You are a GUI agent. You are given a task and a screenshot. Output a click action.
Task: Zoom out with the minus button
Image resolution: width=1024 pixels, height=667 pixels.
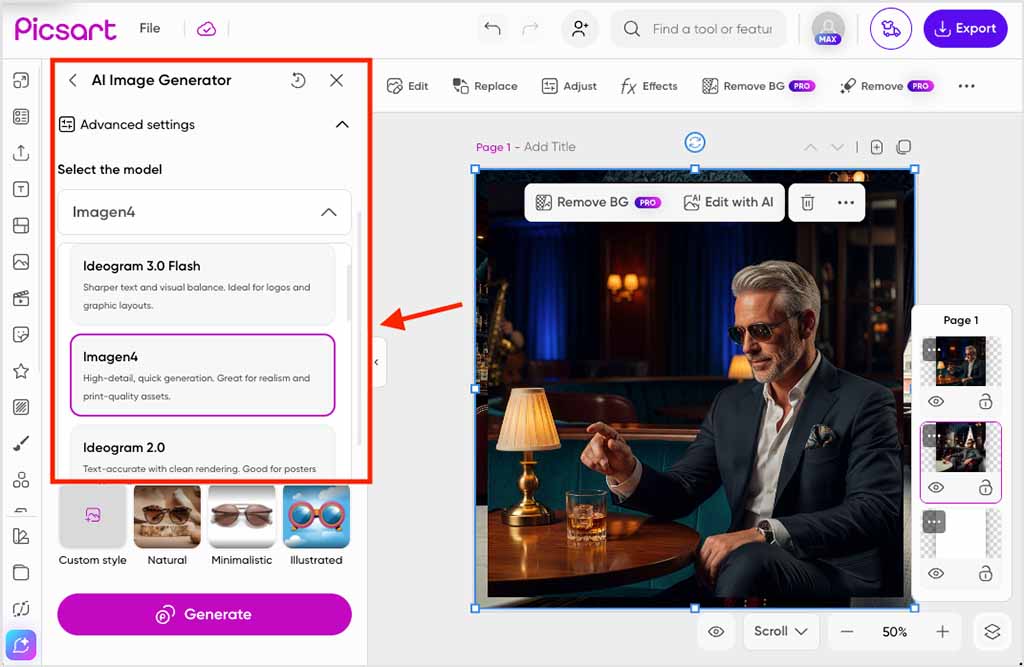pos(847,632)
